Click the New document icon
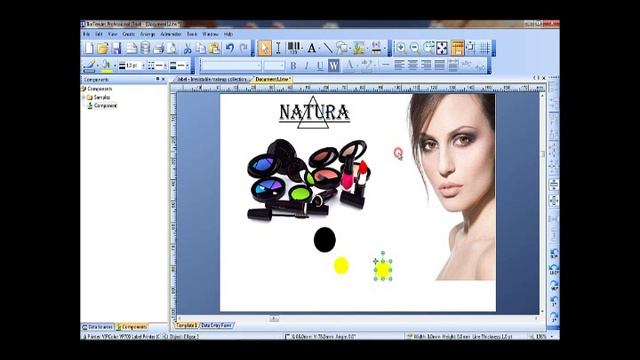640x360 pixels. tap(89, 48)
